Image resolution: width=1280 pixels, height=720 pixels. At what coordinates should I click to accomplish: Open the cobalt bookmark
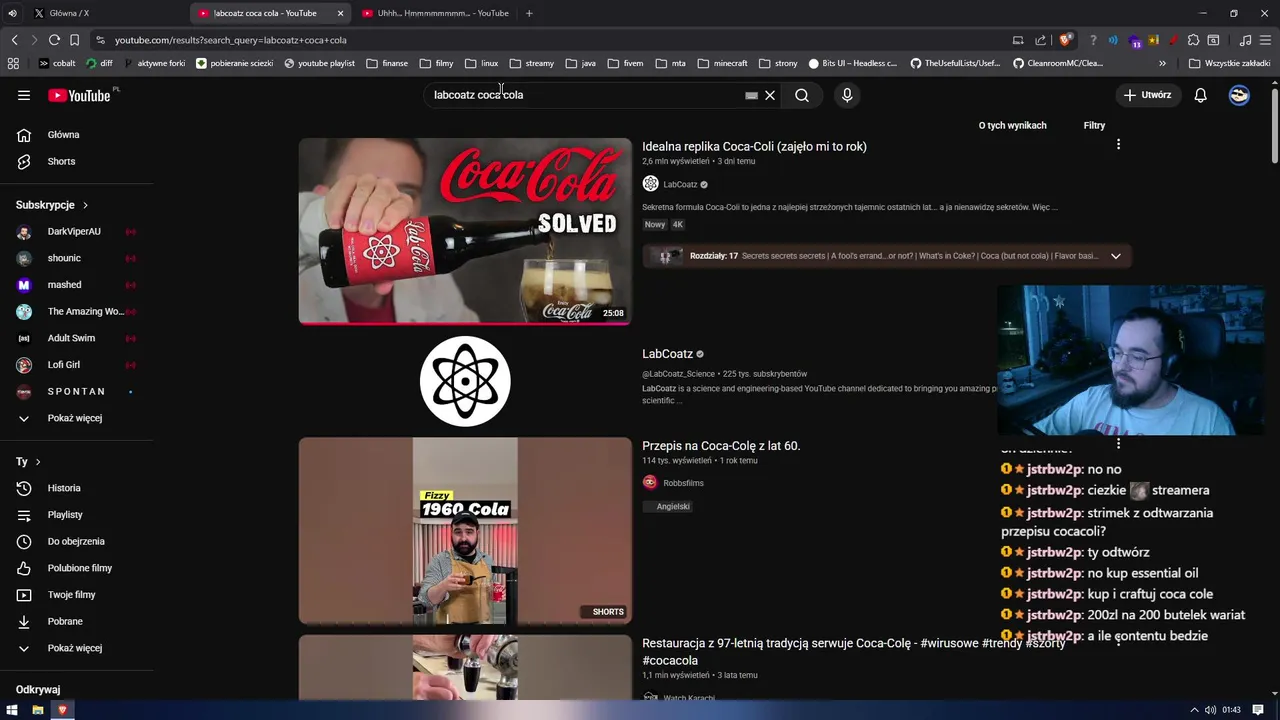point(57,63)
